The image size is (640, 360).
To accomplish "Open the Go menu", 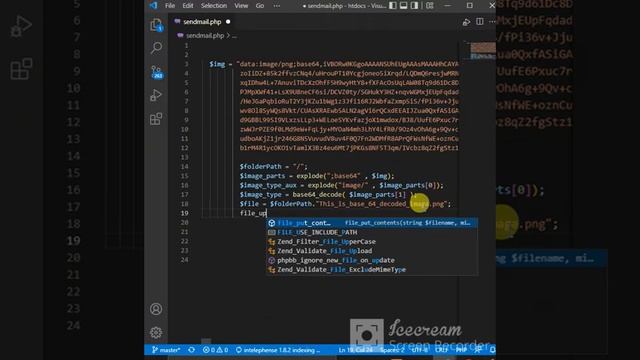I will [x=260, y=6].
